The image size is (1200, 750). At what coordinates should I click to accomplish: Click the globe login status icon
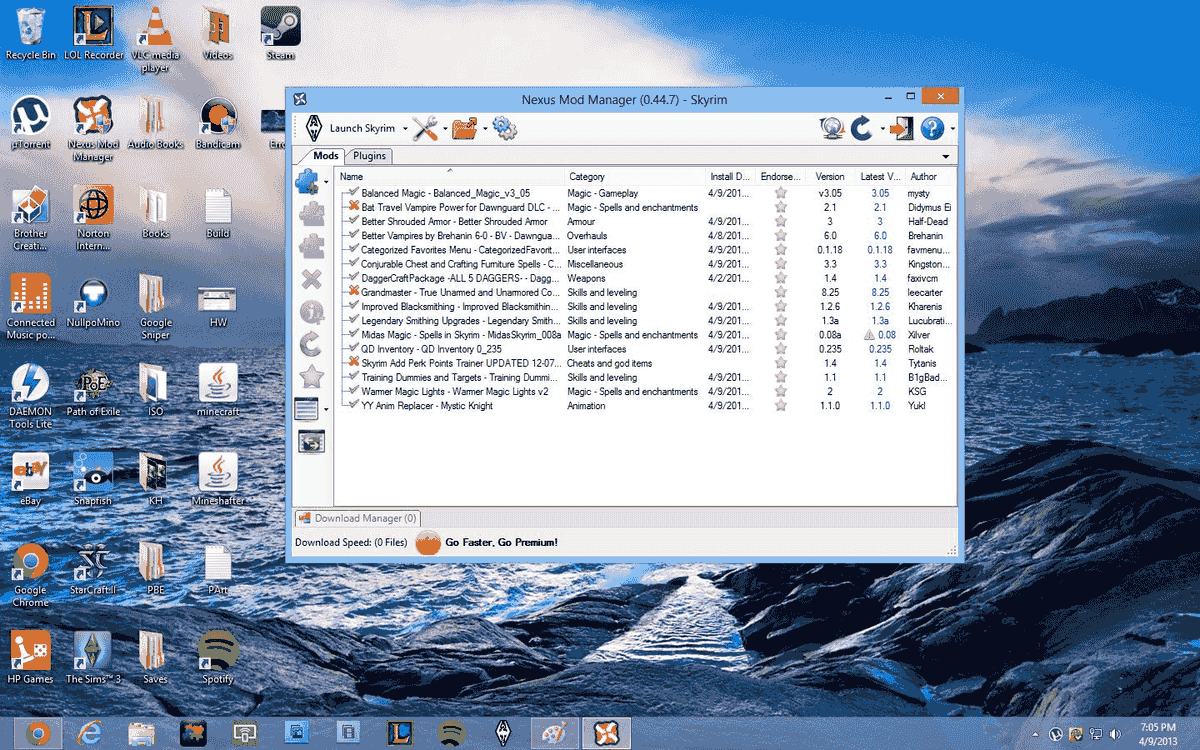[831, 129]
